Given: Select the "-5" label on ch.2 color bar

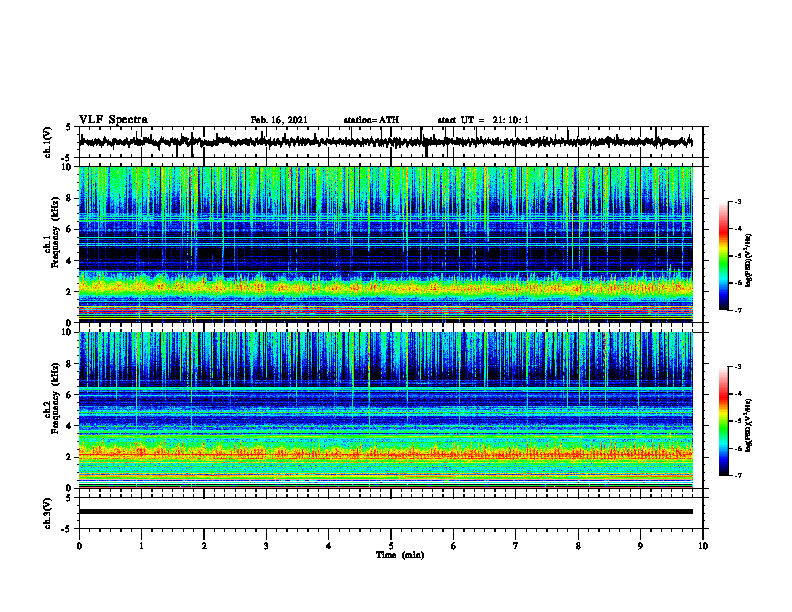Looking at the screenshot, I should tap(737, 421).
